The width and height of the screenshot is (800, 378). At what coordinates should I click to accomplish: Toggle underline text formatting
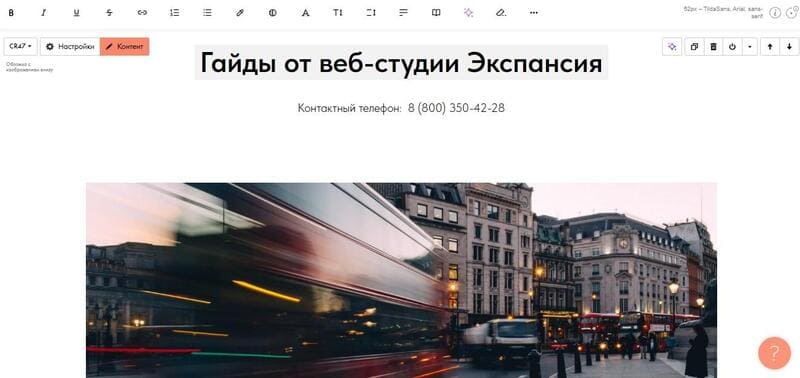(x=76, y=13)
